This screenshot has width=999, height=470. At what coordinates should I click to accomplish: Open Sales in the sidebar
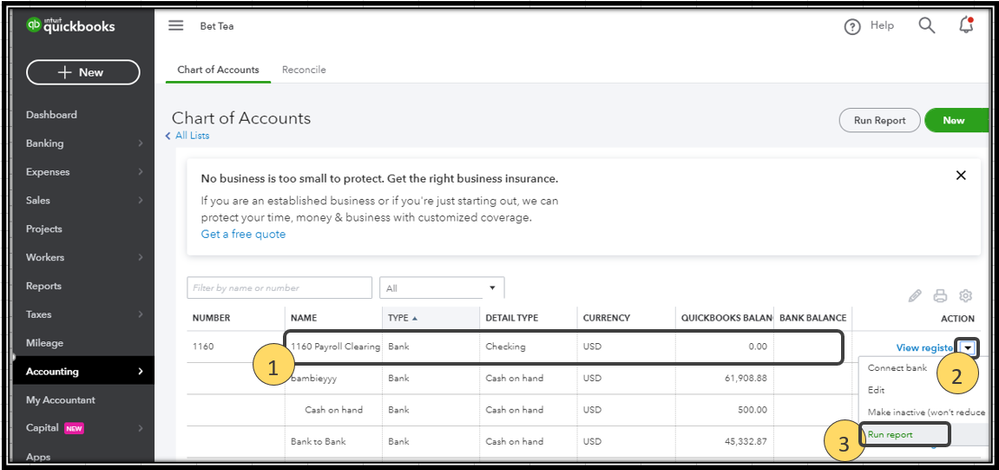pyautogui.click(x=38, y=200)
